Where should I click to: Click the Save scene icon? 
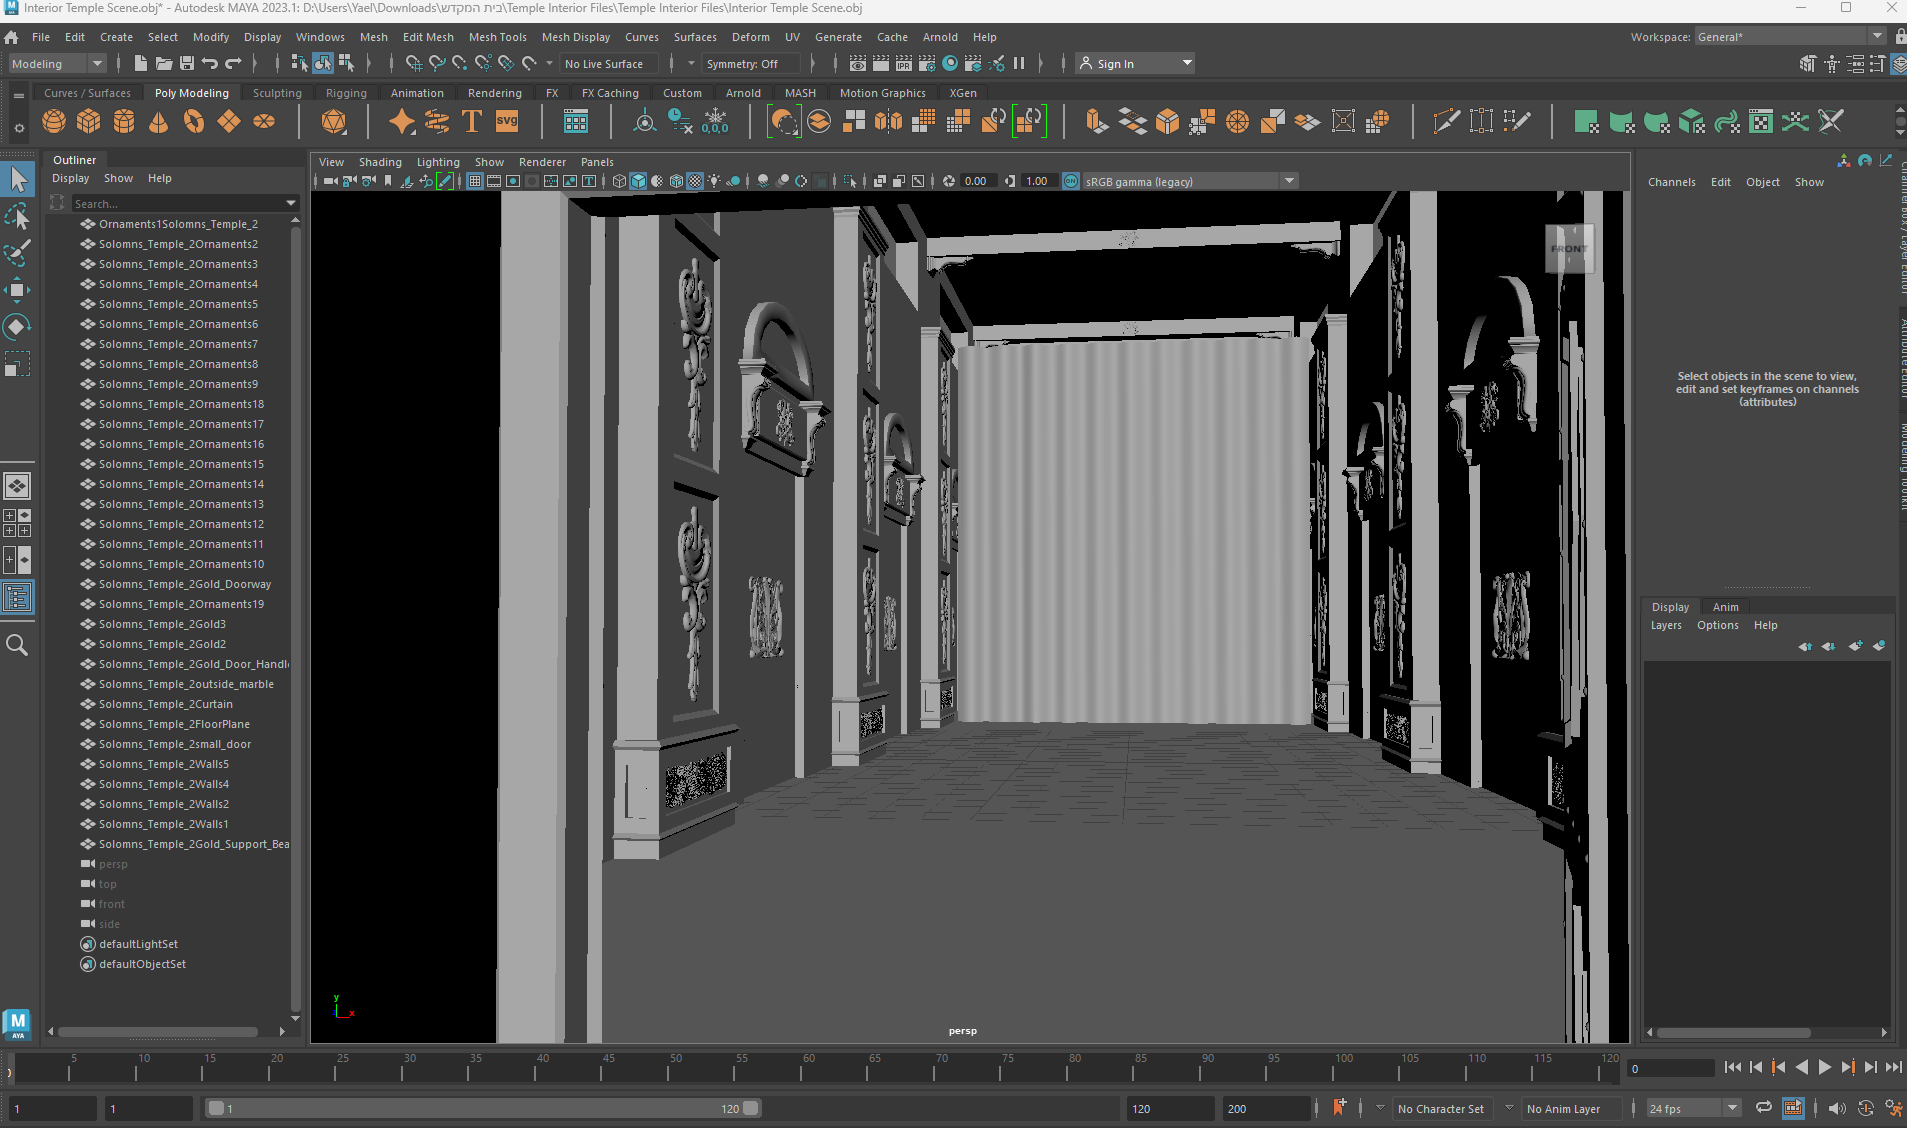click(x=187, y=64)
